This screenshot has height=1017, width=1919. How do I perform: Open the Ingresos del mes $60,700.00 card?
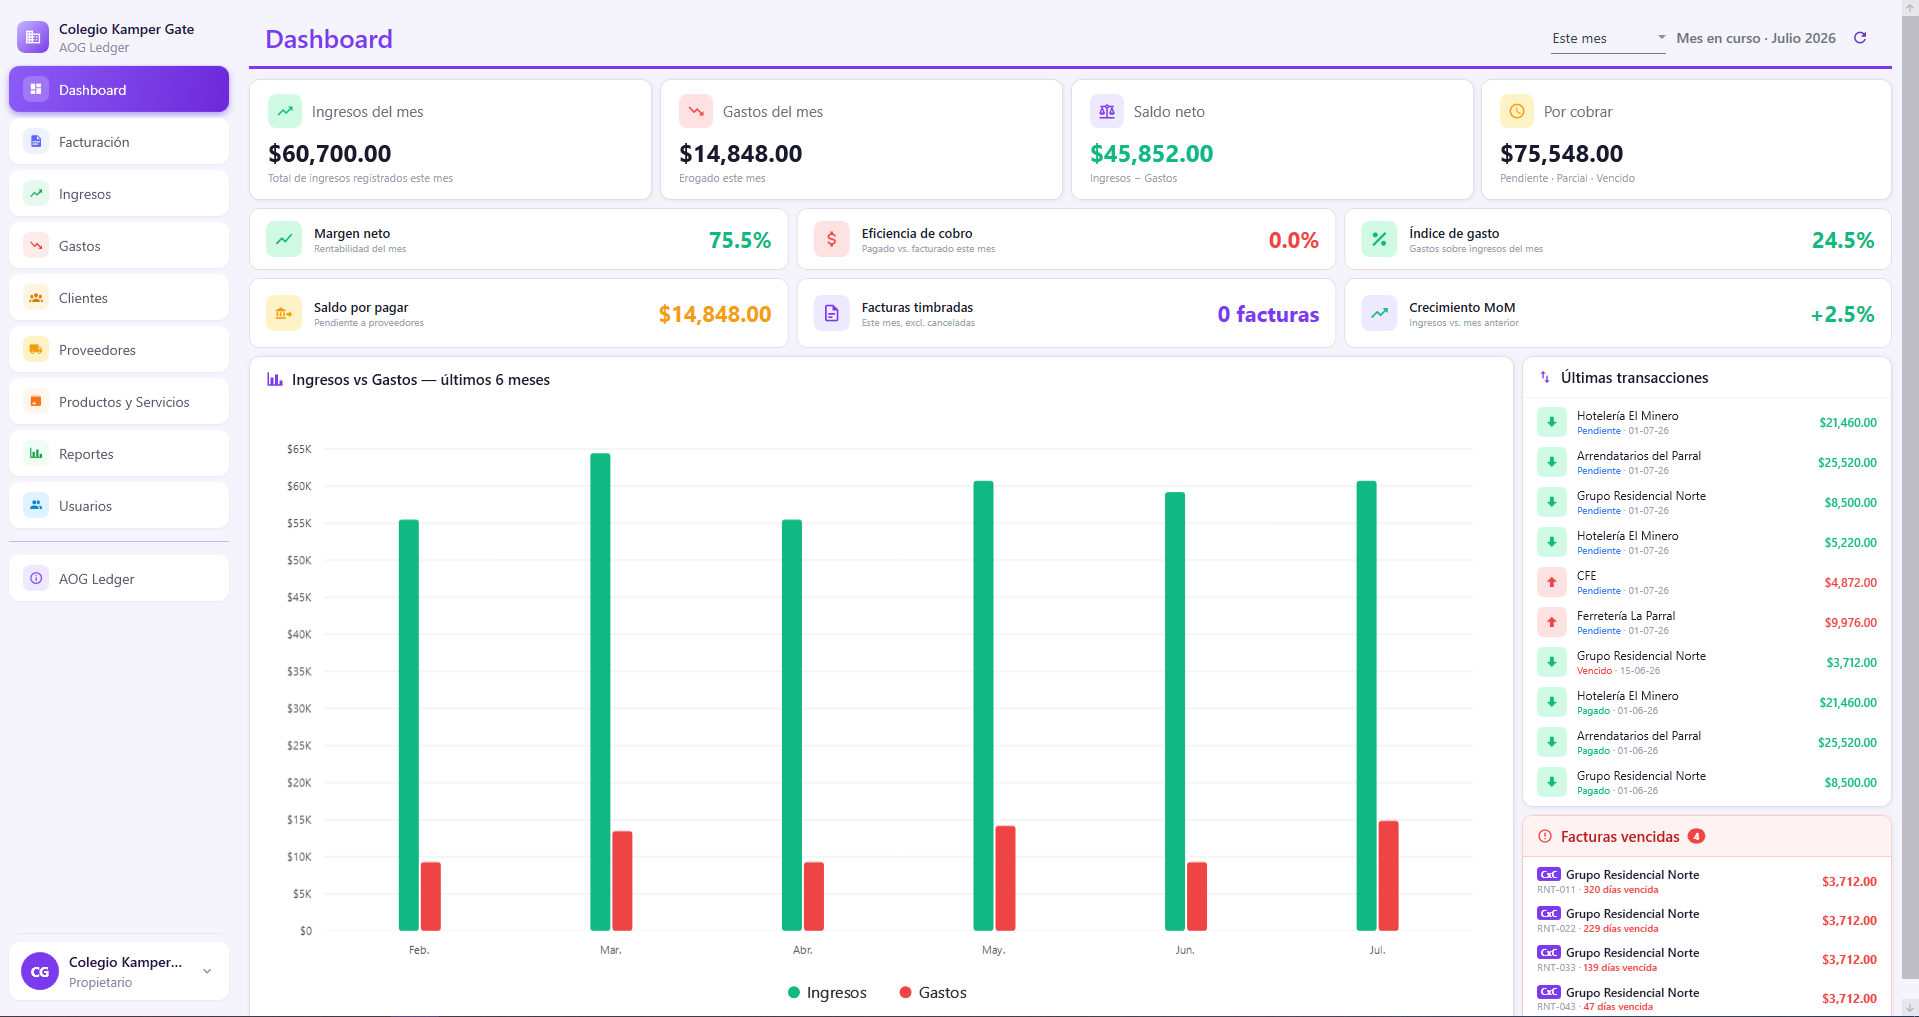point(450,139)
